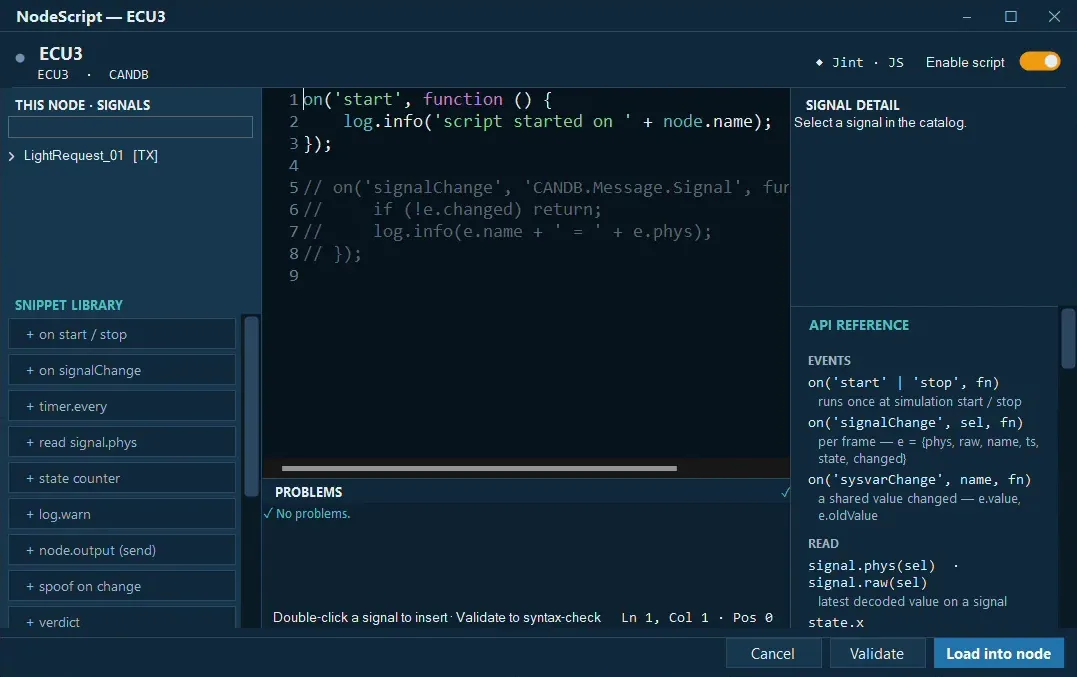Close the NodeScript window
This screenshot has height=677, width=1077.
click(1054, 16)
